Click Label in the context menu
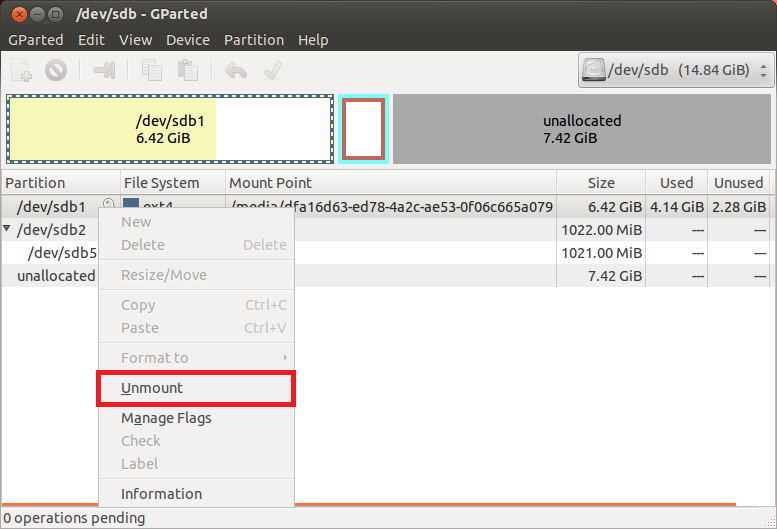This screenshot has height=529, width=777. pyautogui.click(x=196, y=464)
